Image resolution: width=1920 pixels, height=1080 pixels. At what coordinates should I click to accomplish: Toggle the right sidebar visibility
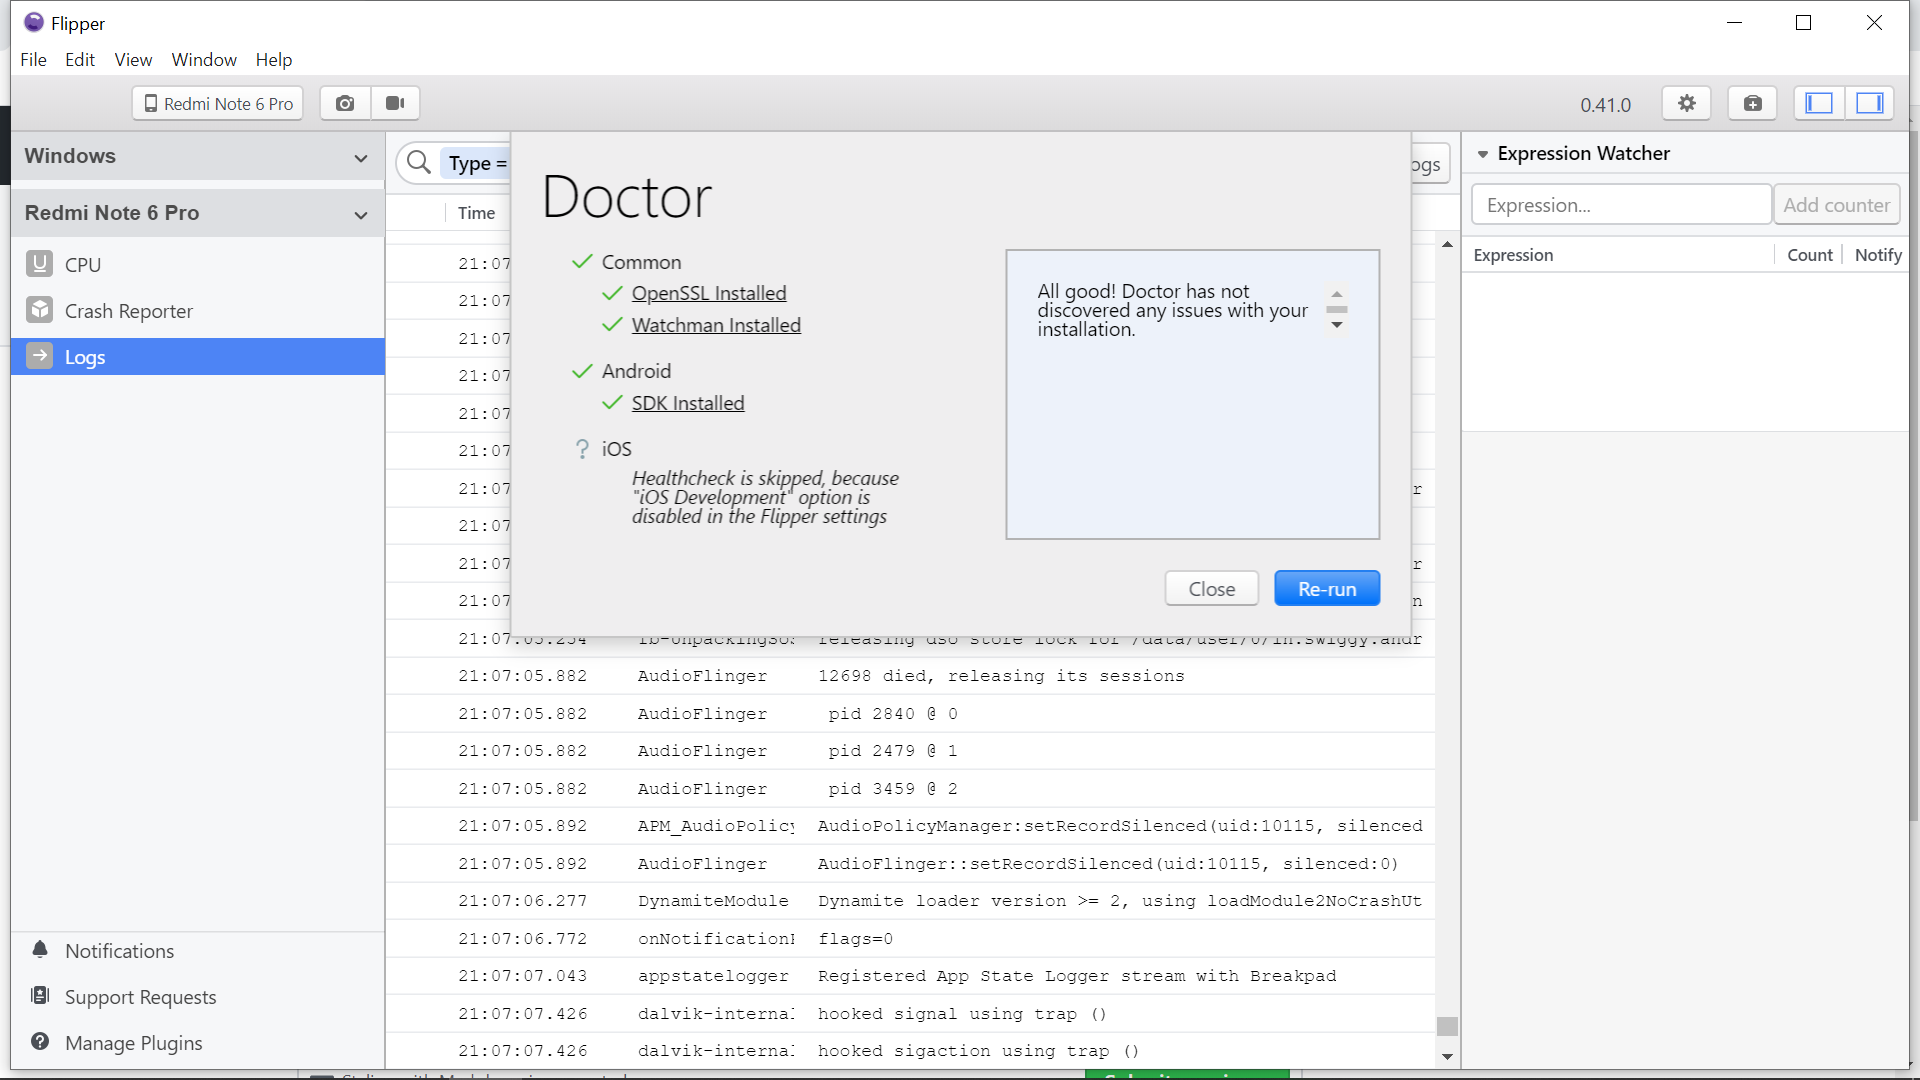tap(1869, 103)
